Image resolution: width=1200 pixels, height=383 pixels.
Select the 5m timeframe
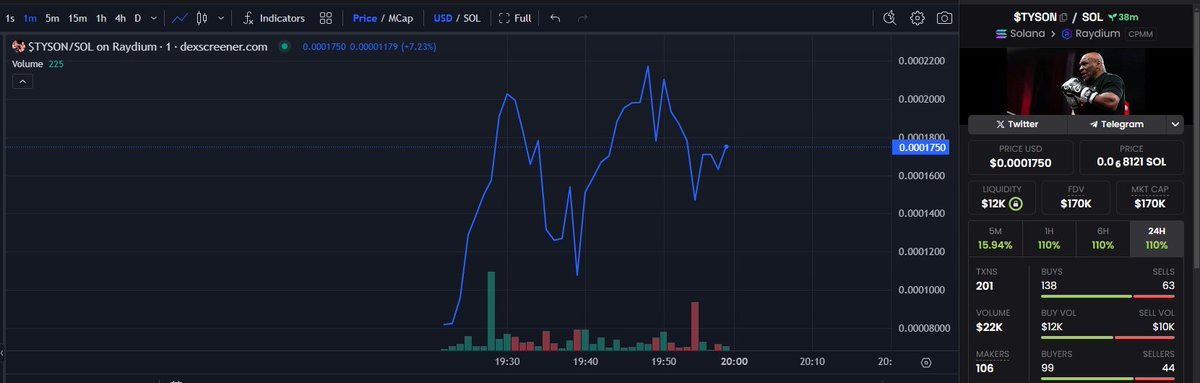pos(52,18)
